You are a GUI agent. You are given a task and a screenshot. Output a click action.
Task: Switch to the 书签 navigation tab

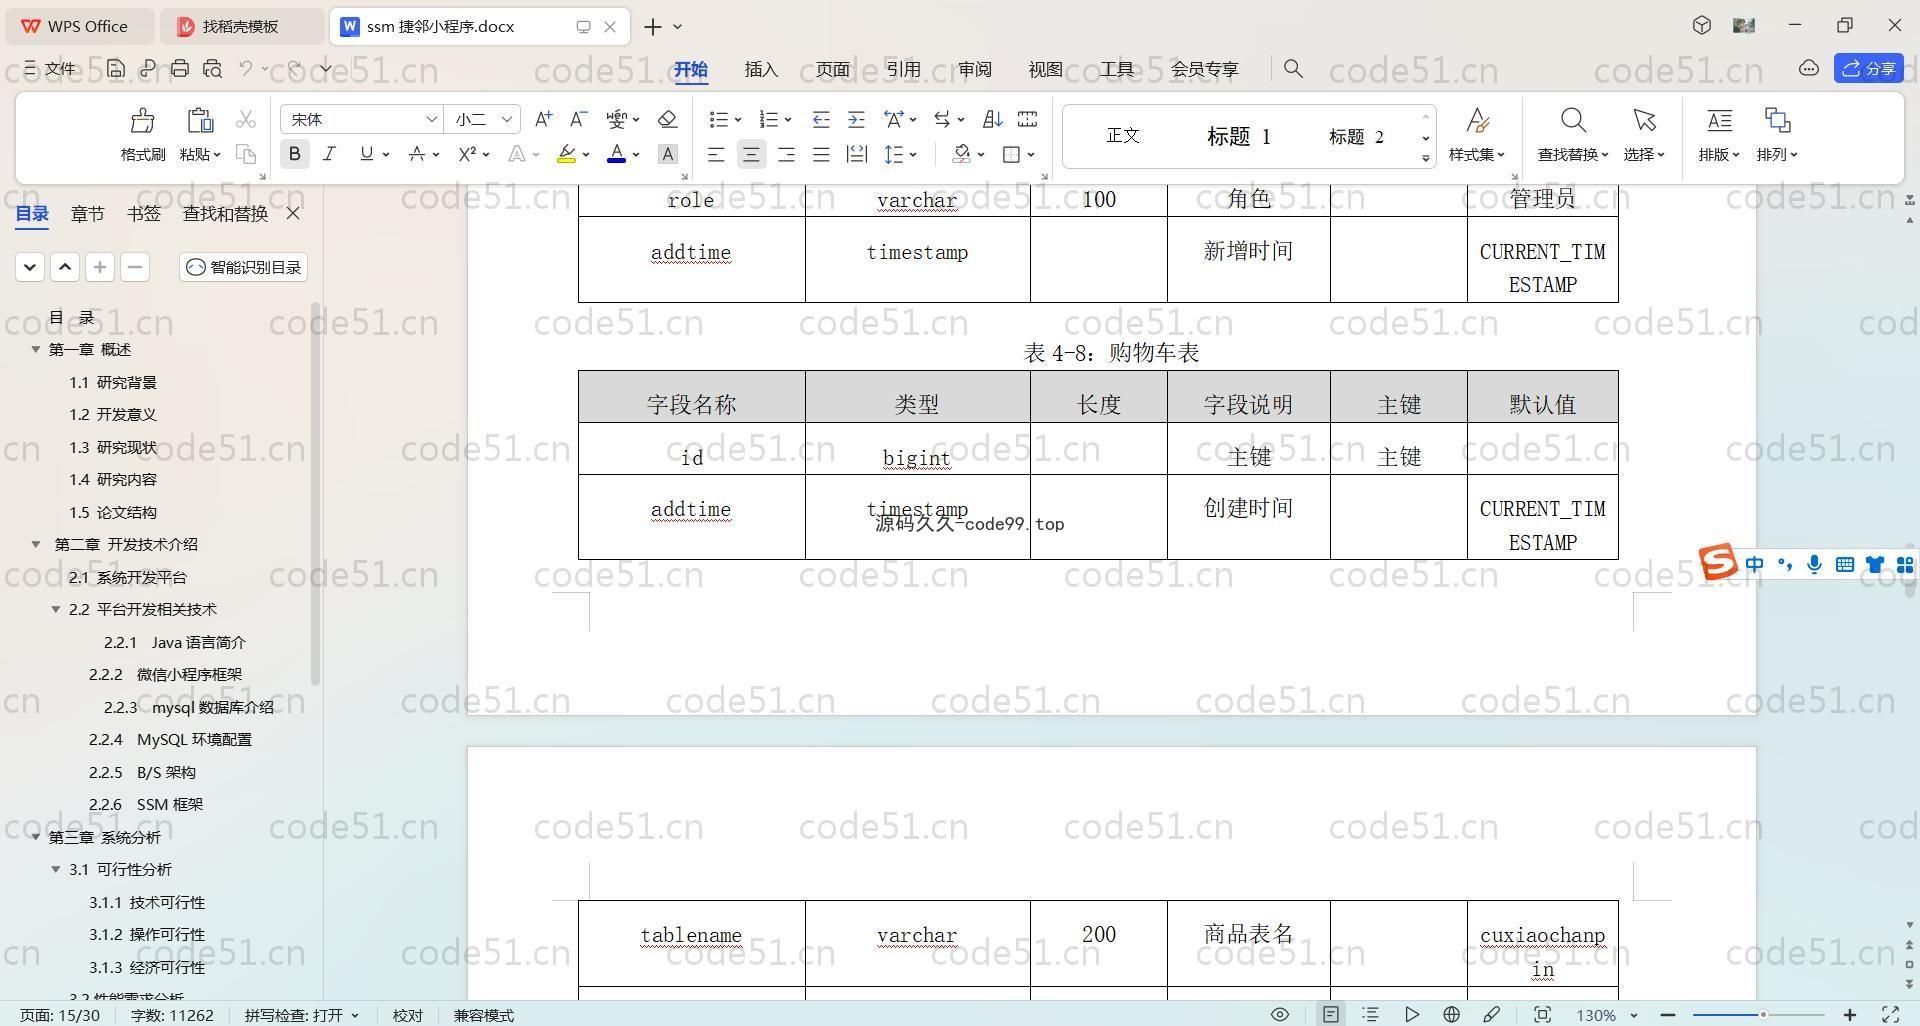tap(144, 213)
